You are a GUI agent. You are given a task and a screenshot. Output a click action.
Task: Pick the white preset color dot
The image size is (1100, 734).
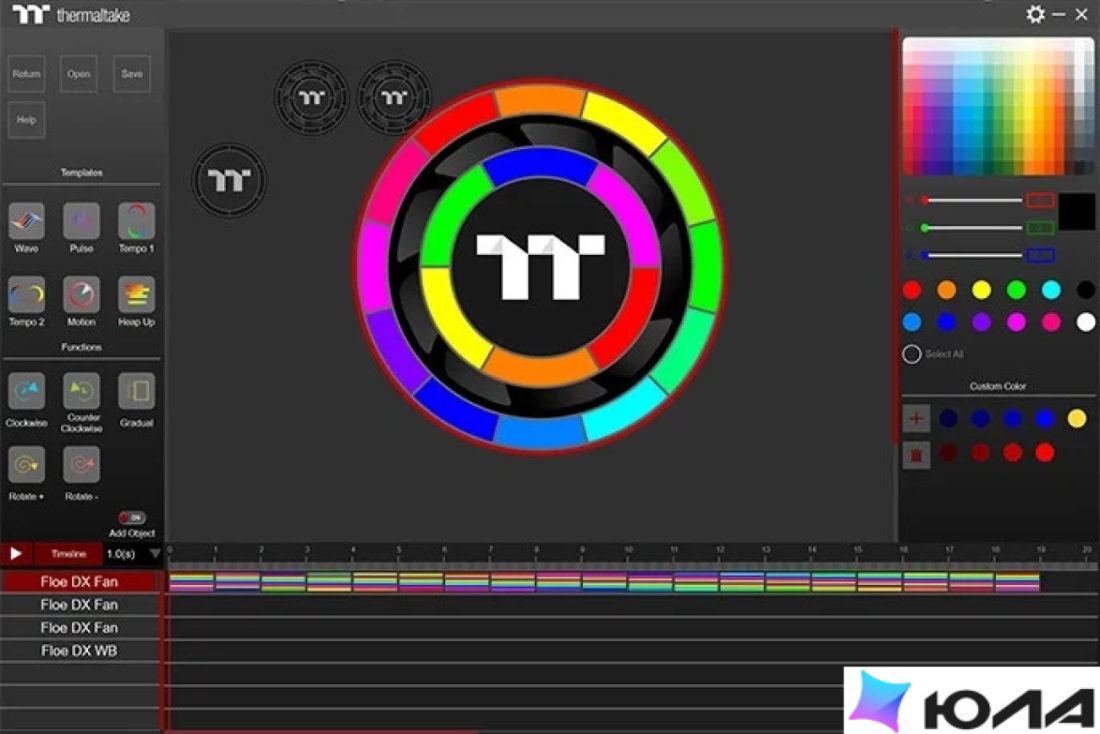pyautogui.click(x=1085, y=322)
